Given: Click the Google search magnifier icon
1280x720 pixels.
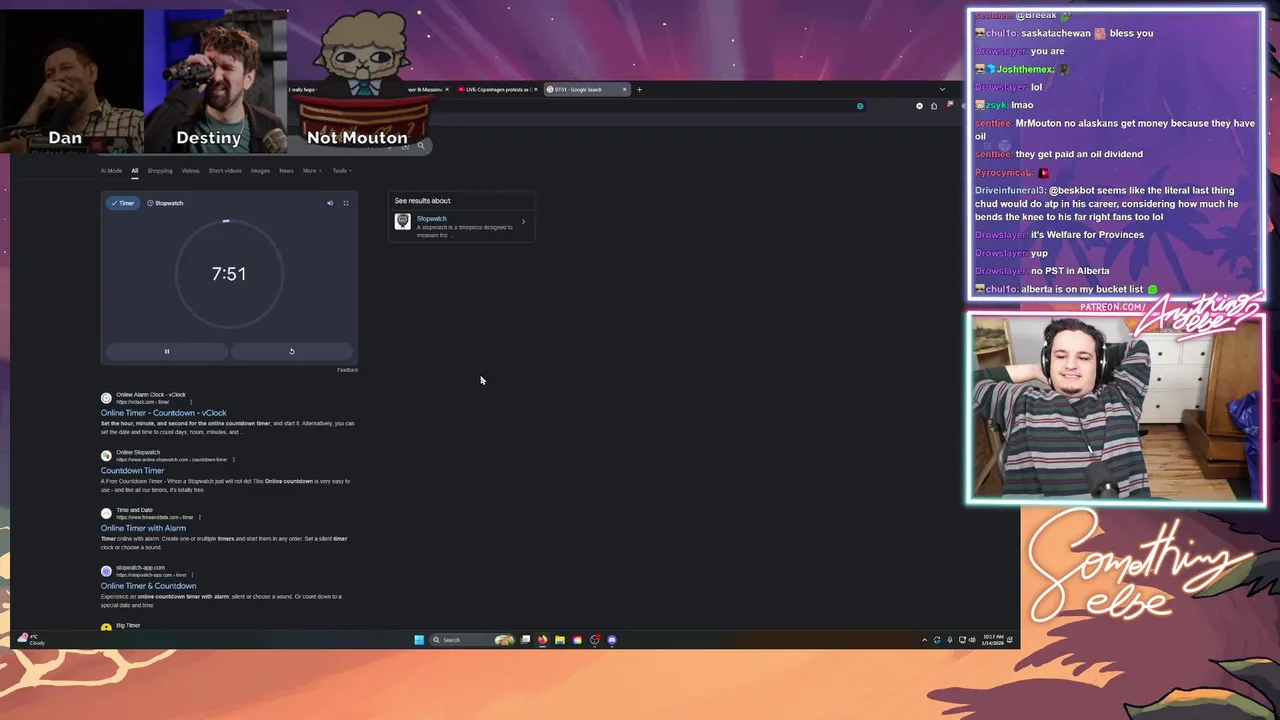Looking at the screenshot, I should point(421,146).
